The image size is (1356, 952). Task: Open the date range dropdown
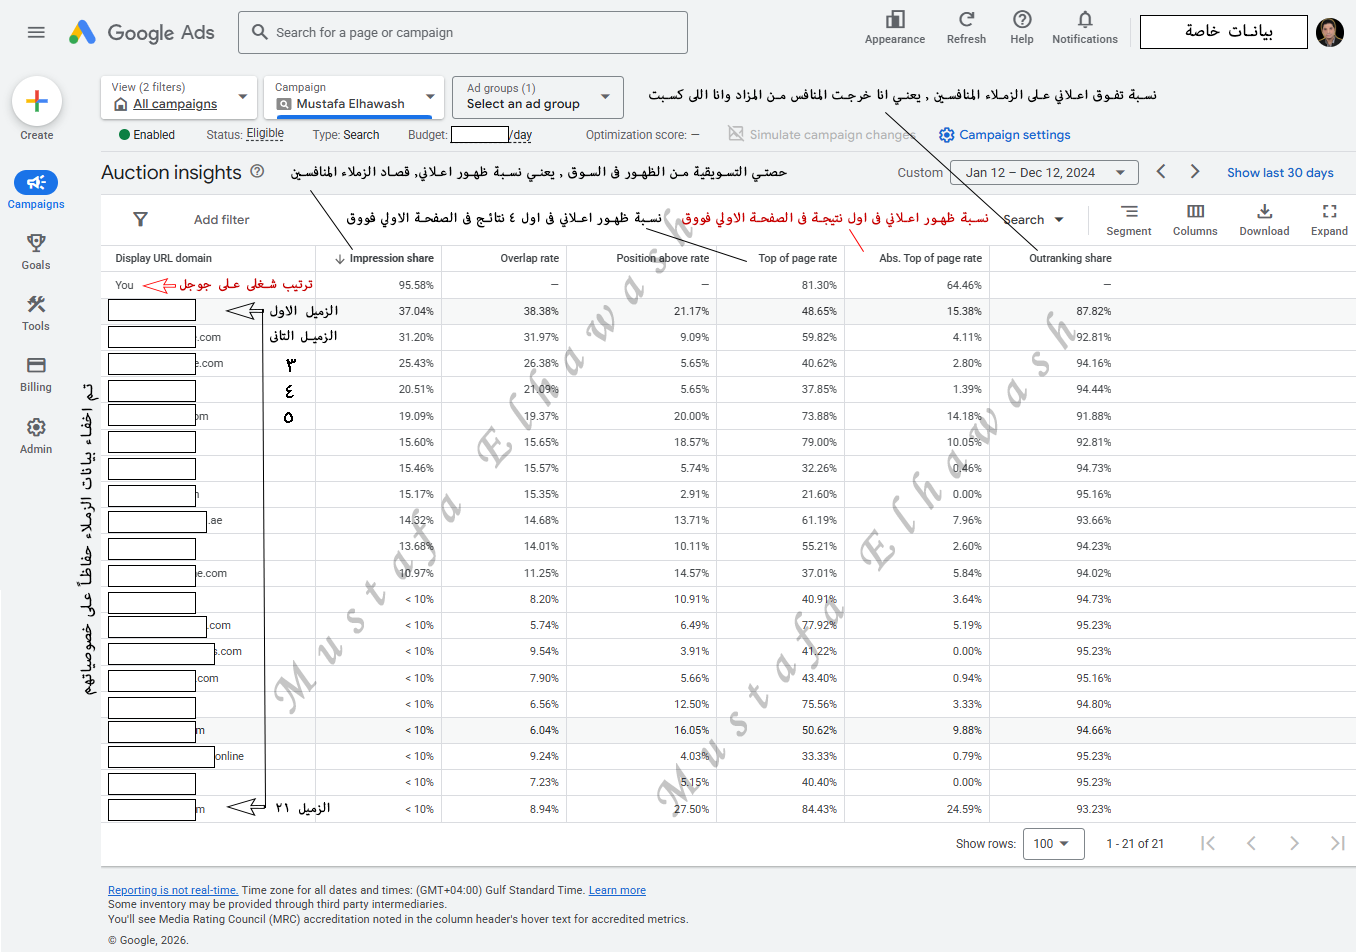click(1043, 173)
